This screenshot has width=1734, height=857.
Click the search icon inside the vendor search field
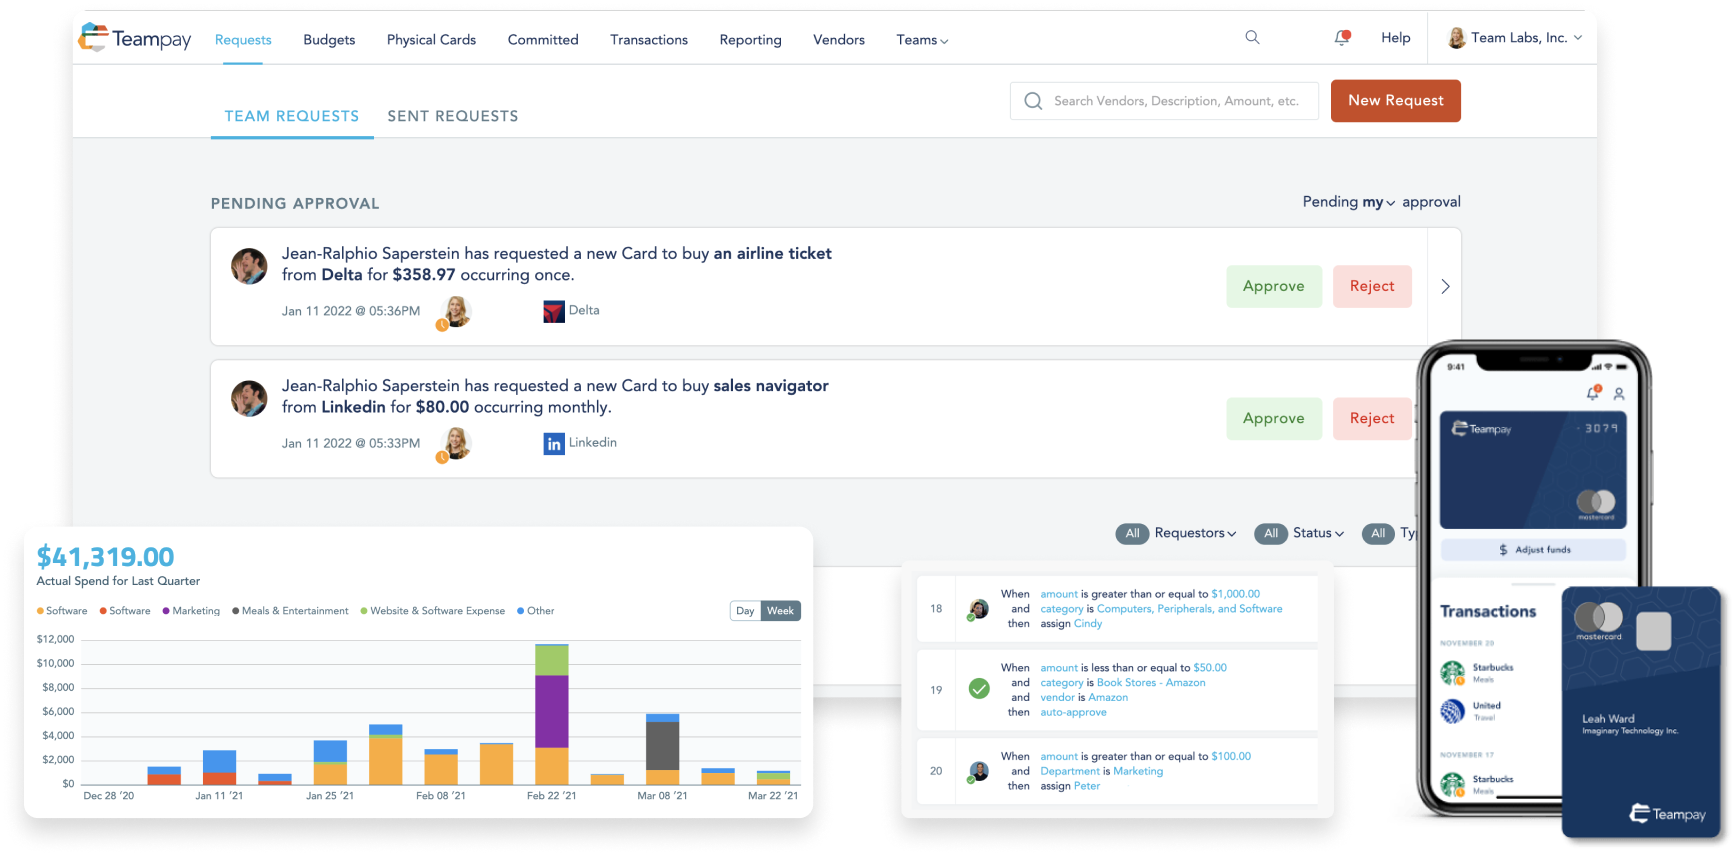pyautogui.click(x=1033, y=101)
